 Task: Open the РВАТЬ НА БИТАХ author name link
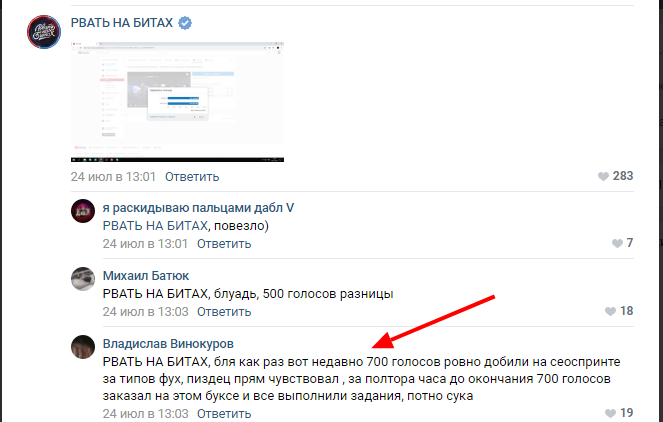(x=122, y=22)
